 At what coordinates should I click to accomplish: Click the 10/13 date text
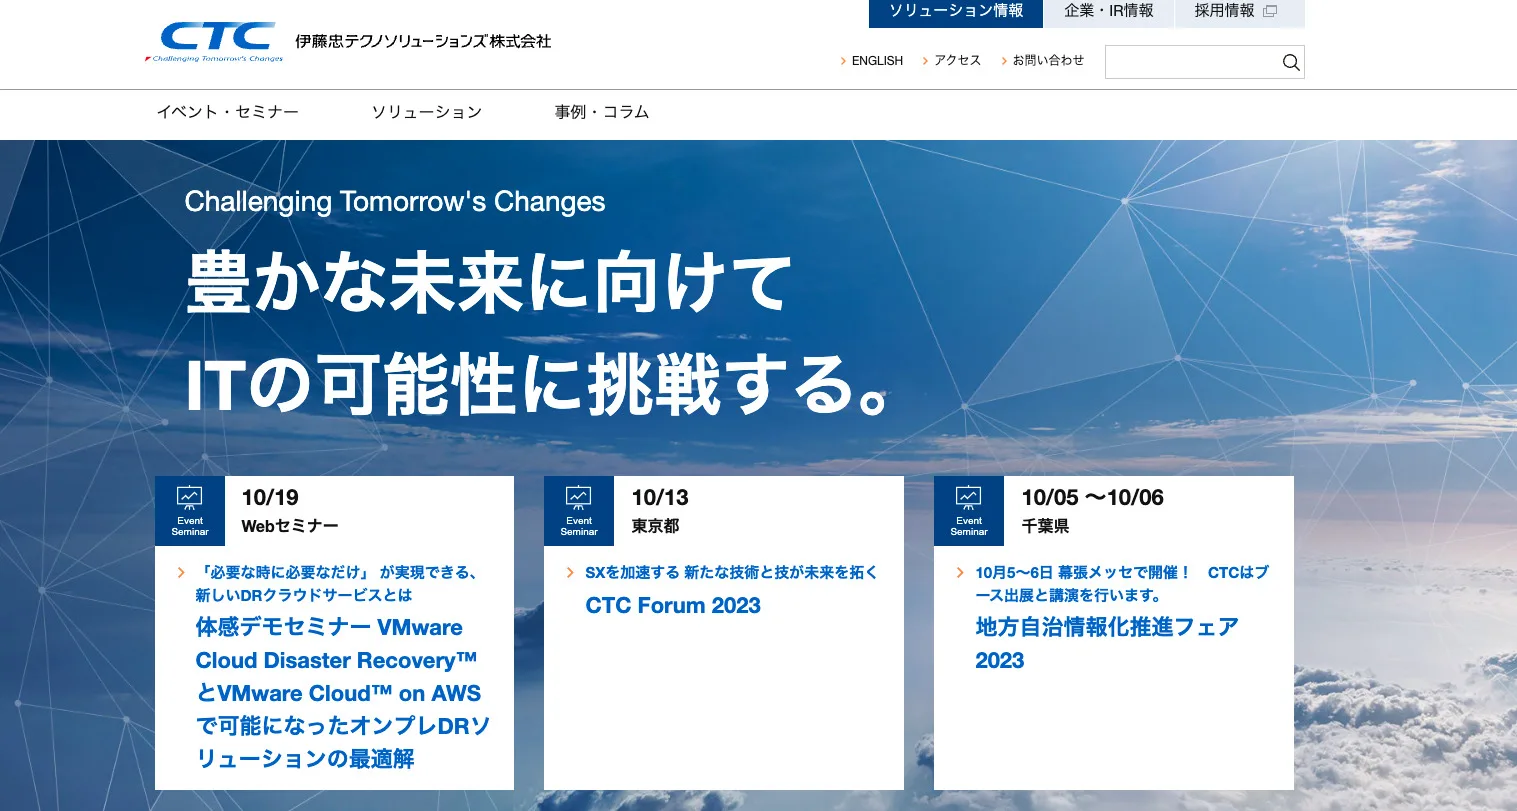[660, 497]
